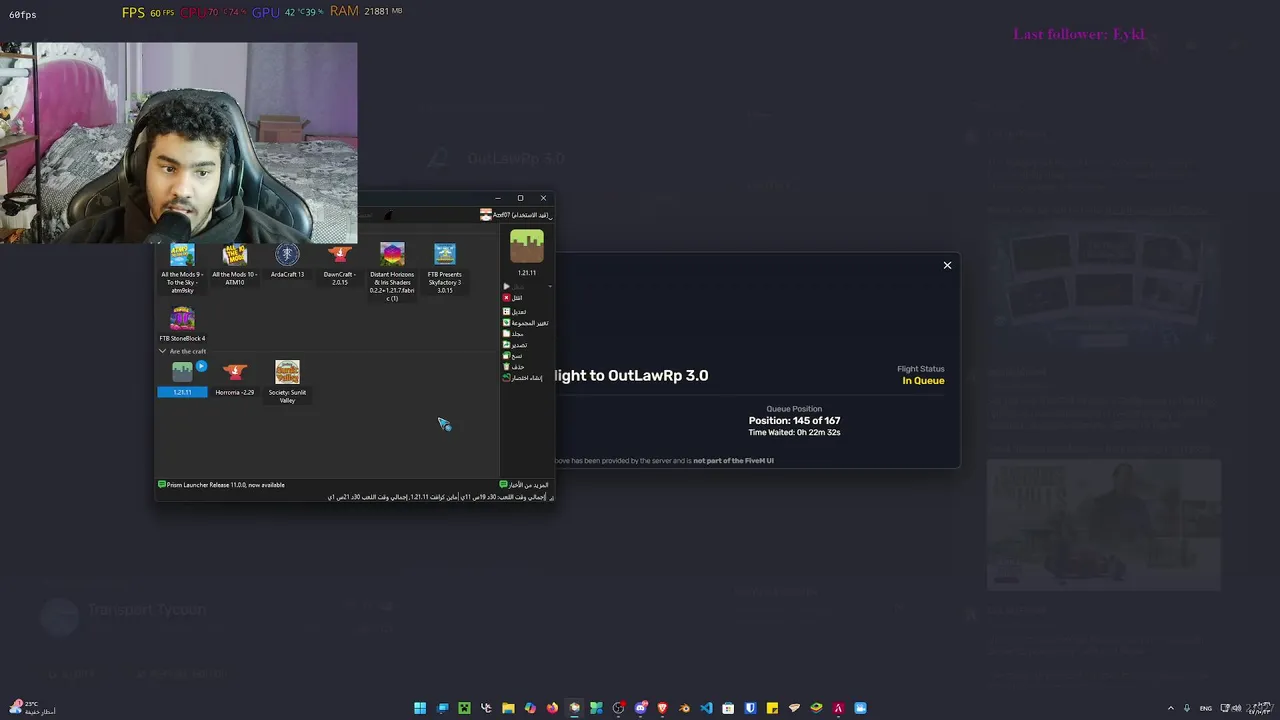The height and width of the screenshot is (720, 1280).
Task: Select the ArdaCraft 13 instance icon
Action: click(287, 254)
